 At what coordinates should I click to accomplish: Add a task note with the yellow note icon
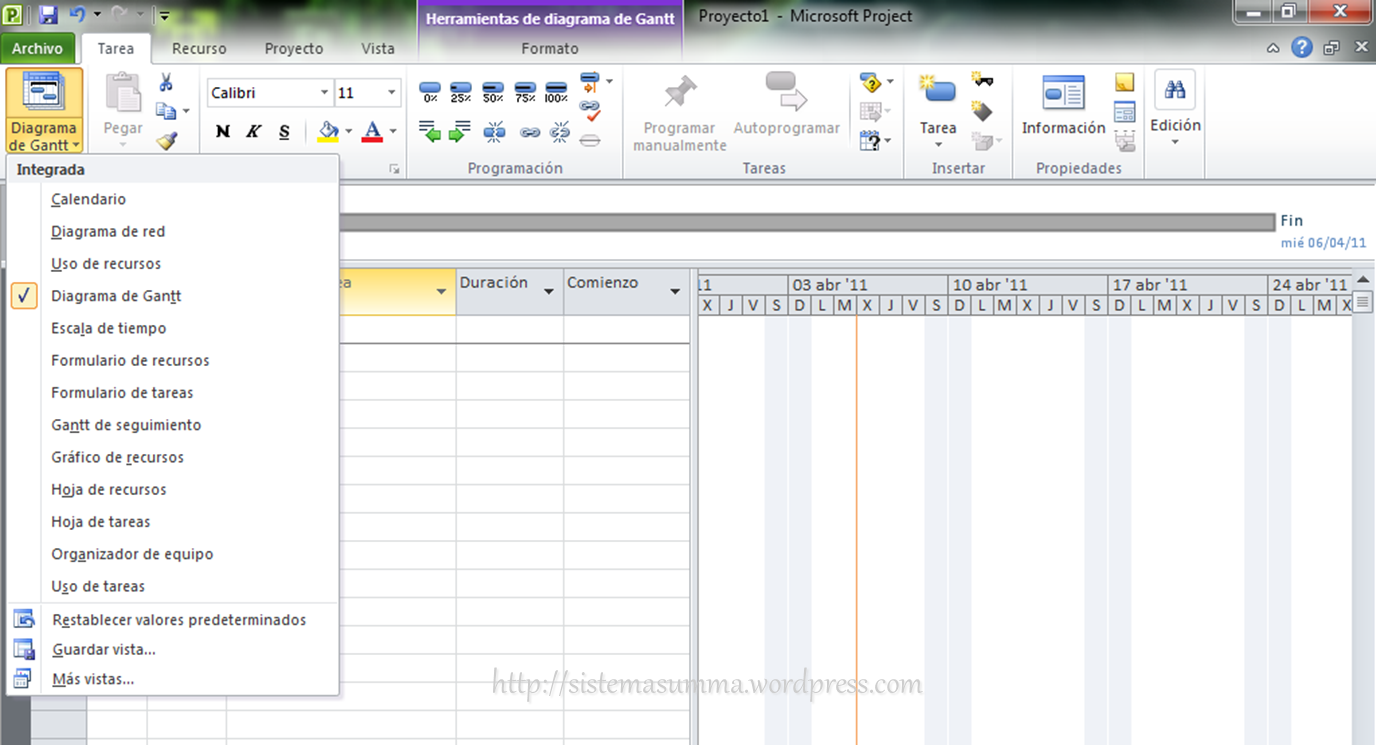[x=1124, y=82]
